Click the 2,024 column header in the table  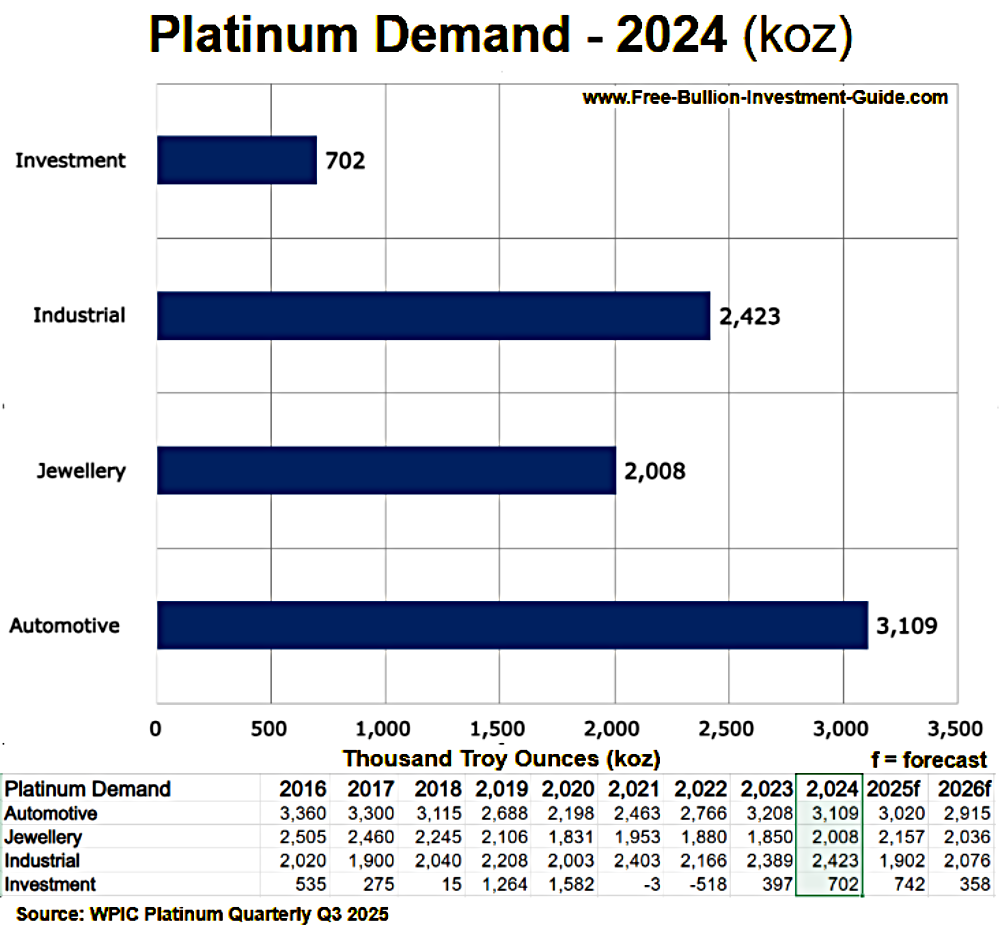[x=830, y=789]
